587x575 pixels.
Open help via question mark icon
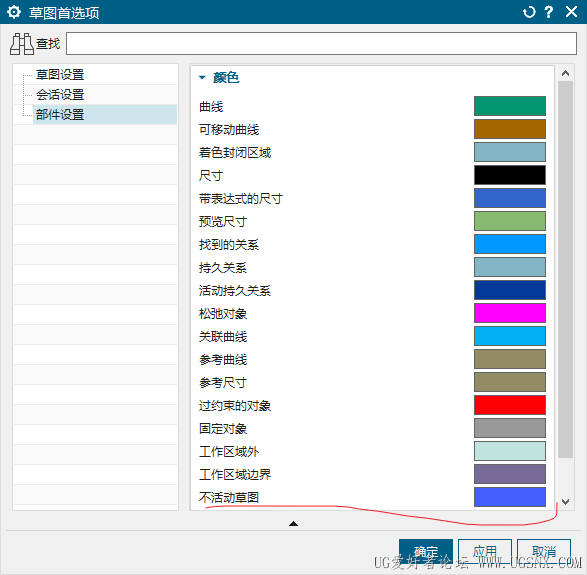tap(548, 12)
